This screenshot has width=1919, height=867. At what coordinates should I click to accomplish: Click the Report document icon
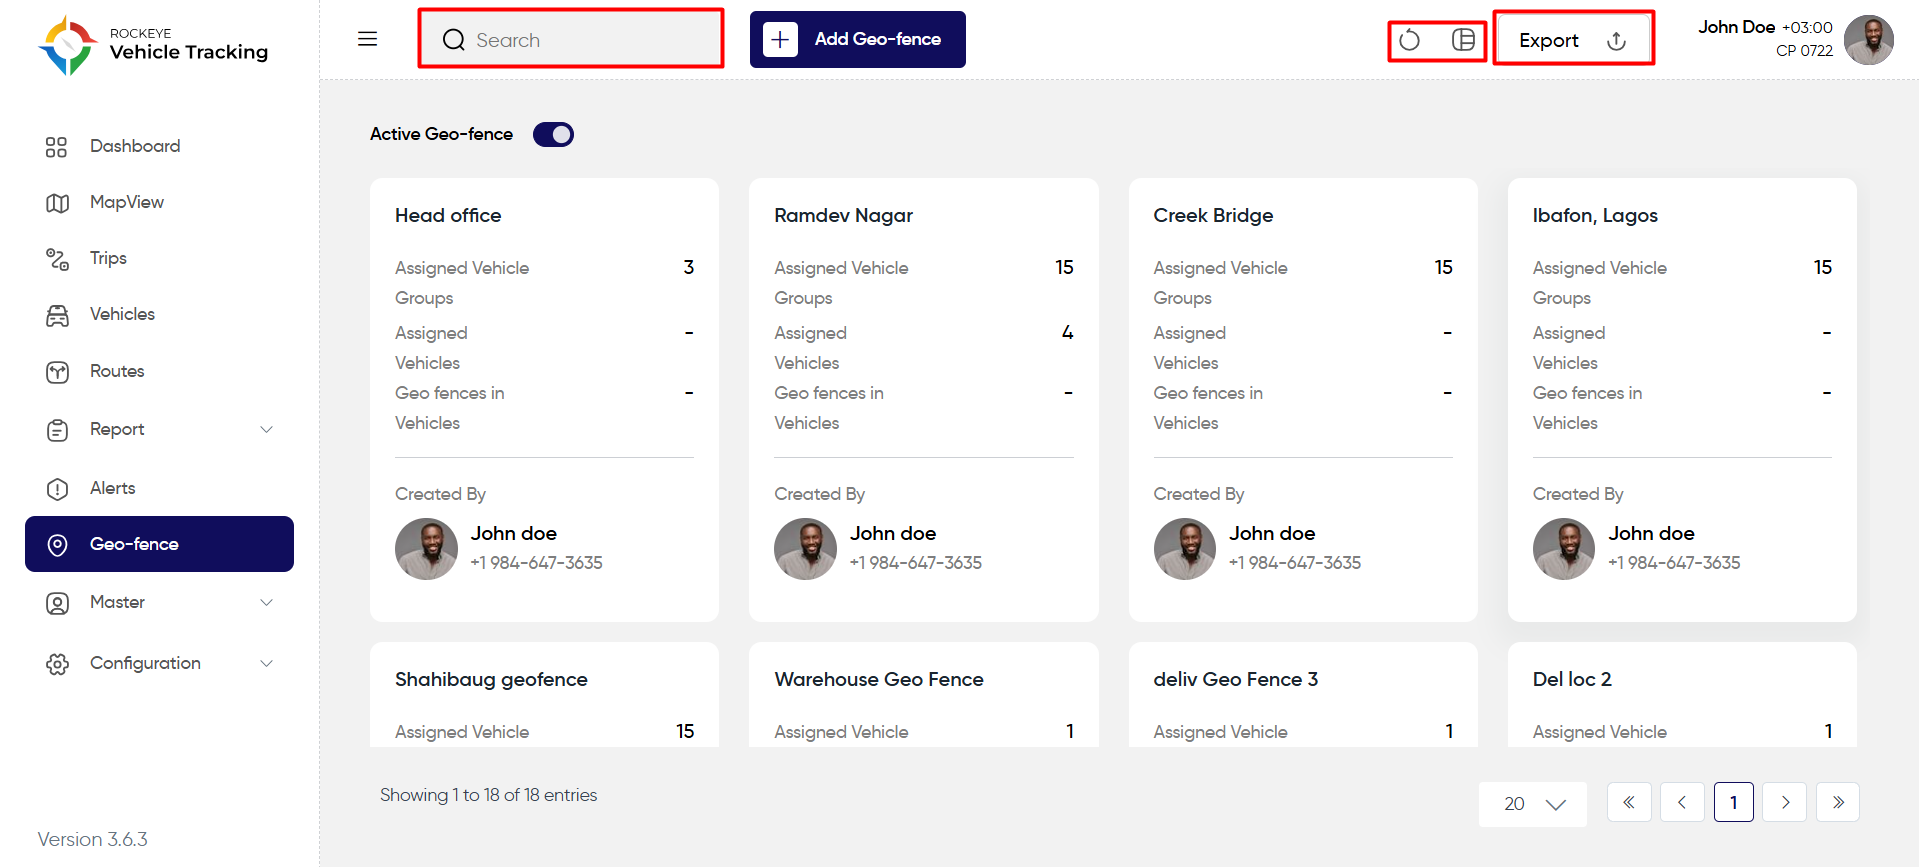[57, 430]
